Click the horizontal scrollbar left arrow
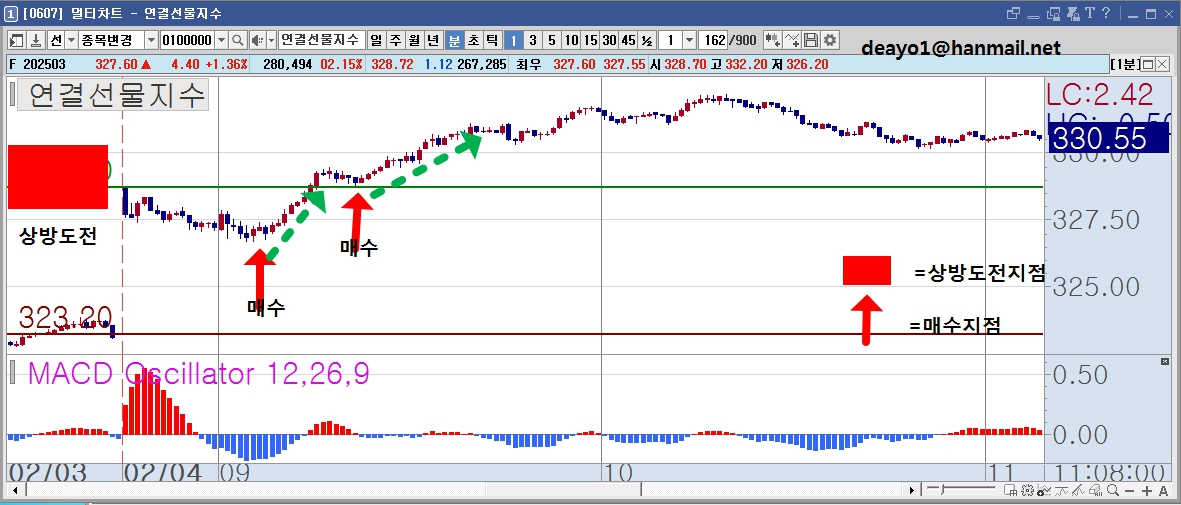The width and height of the screenshot is (1181, 505). click(x=15, y=491)
